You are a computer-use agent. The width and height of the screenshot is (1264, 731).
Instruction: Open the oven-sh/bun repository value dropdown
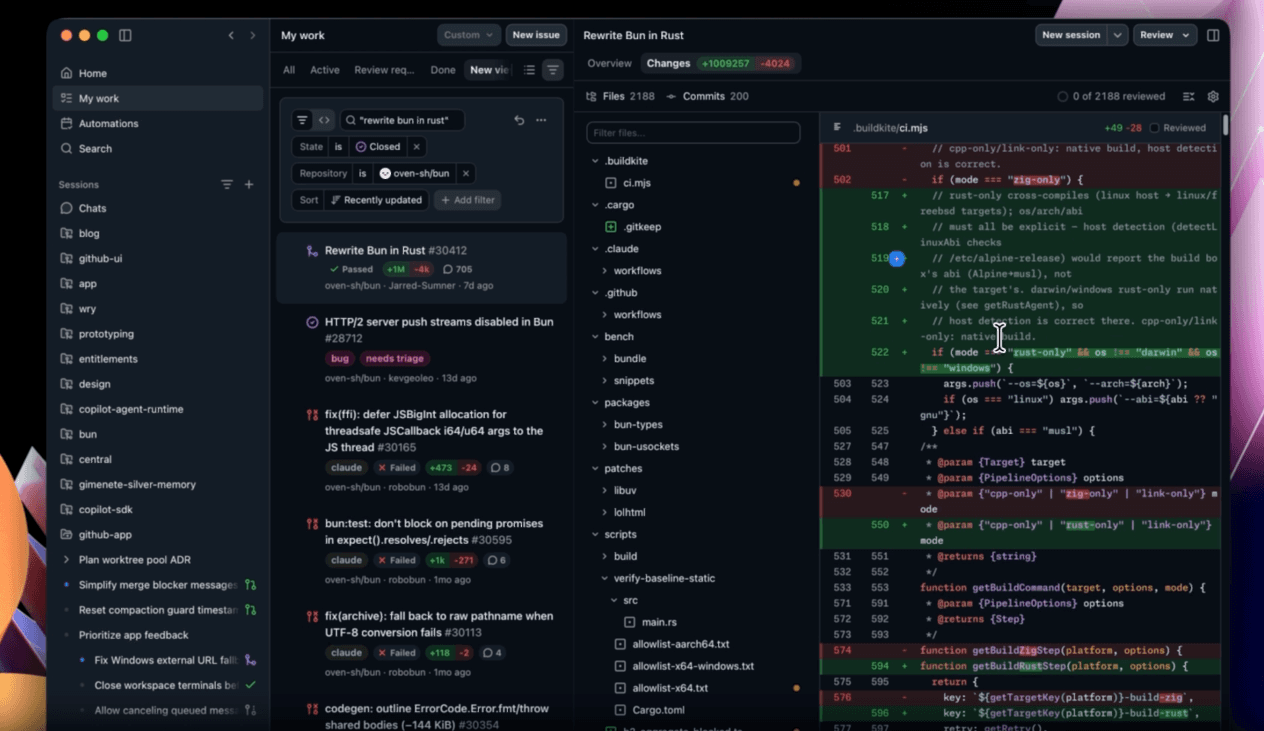(x=415, y=173)
